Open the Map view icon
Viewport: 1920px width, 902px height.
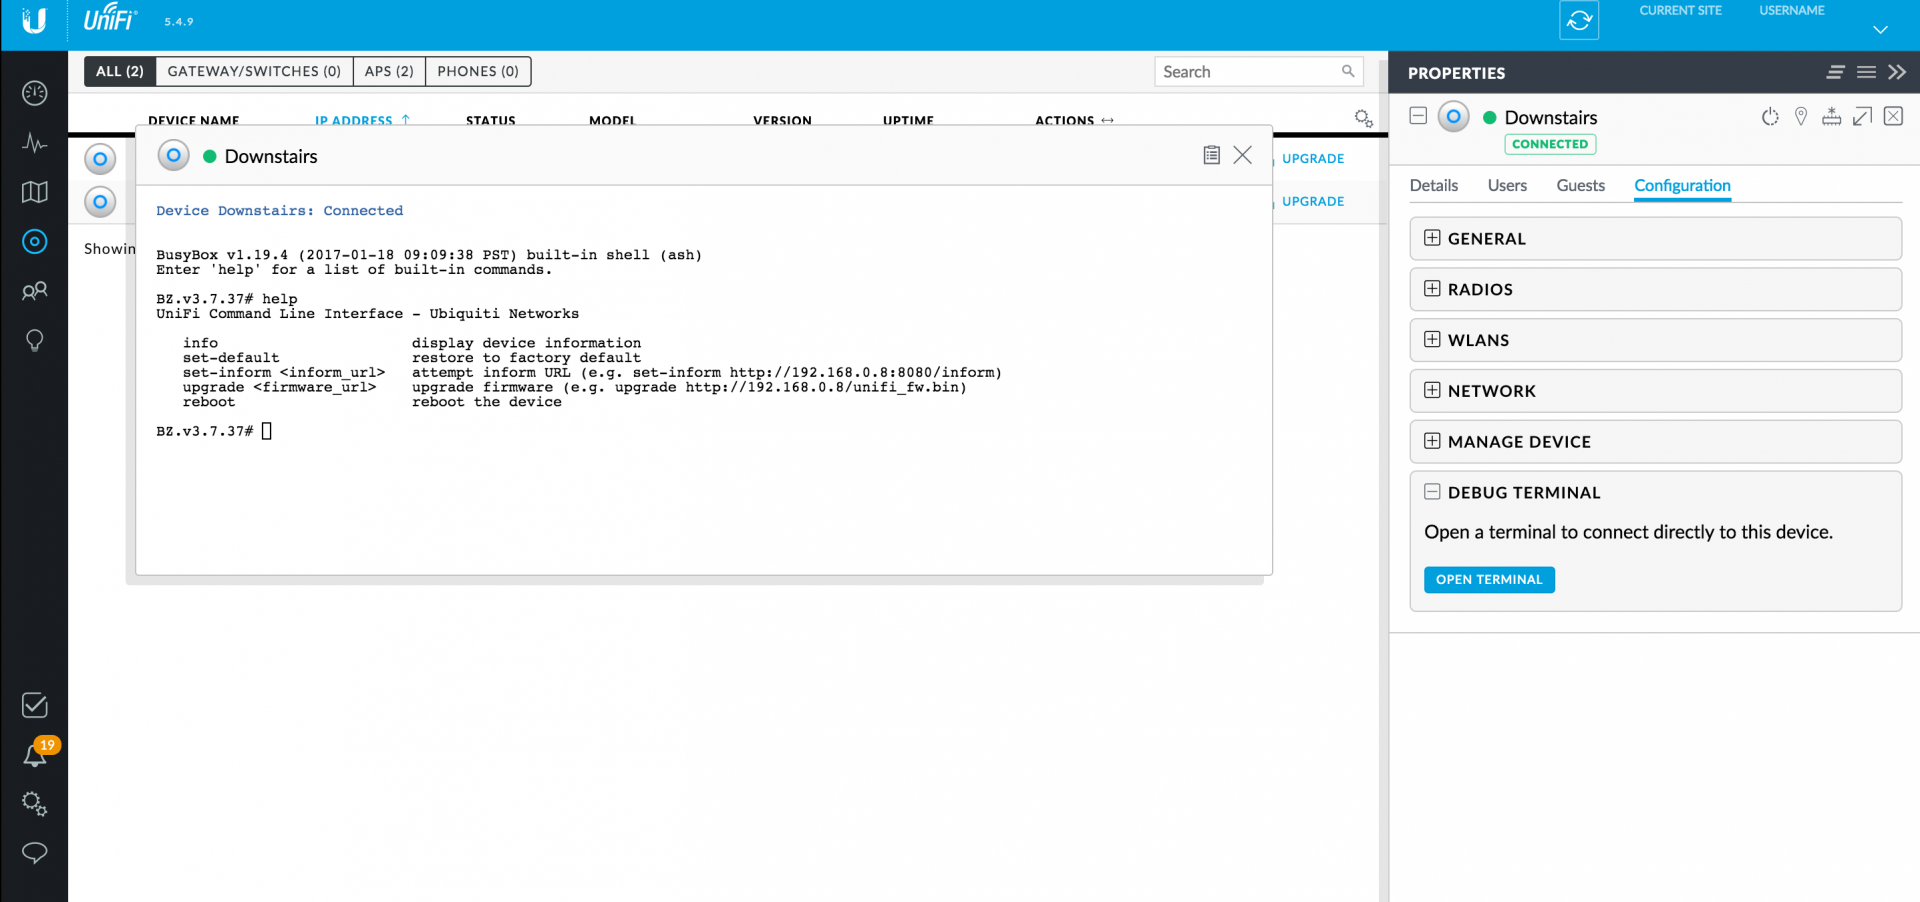[x=34, y=192]
